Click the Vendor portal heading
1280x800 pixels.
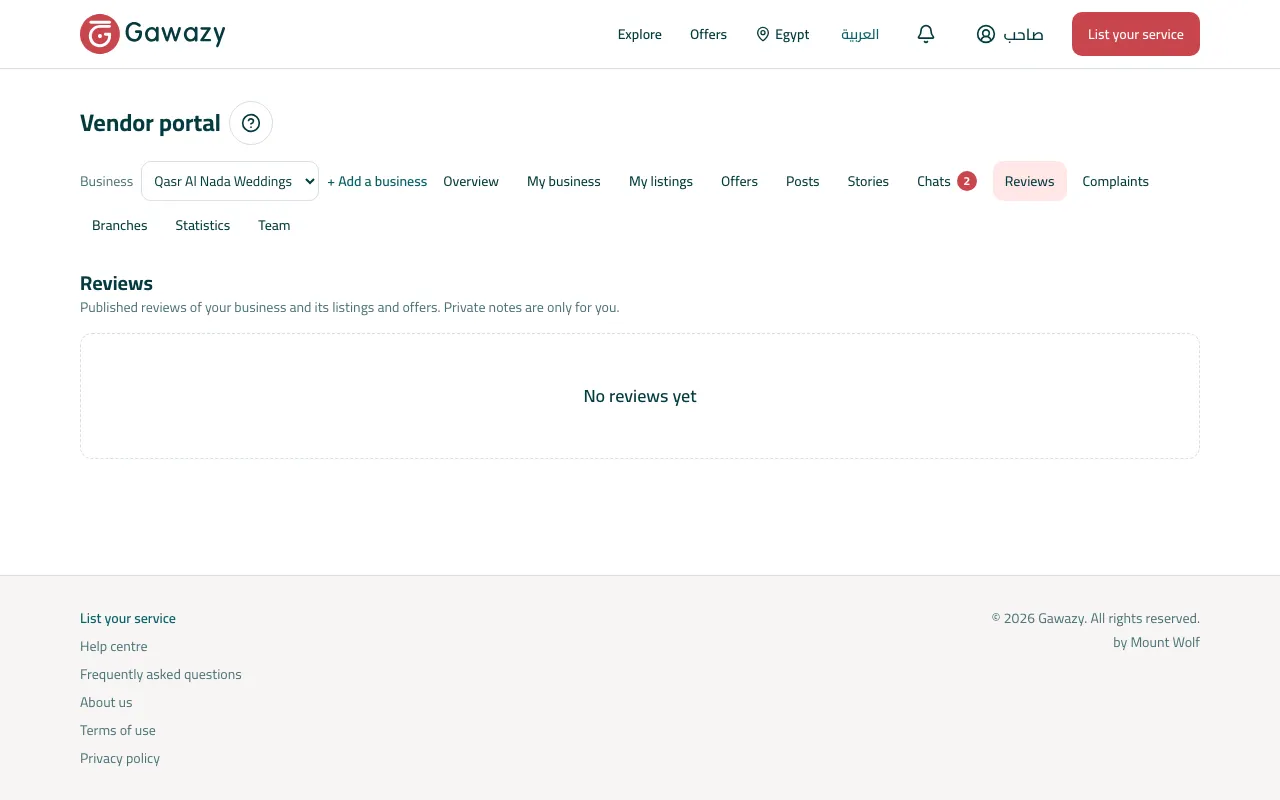150,123
